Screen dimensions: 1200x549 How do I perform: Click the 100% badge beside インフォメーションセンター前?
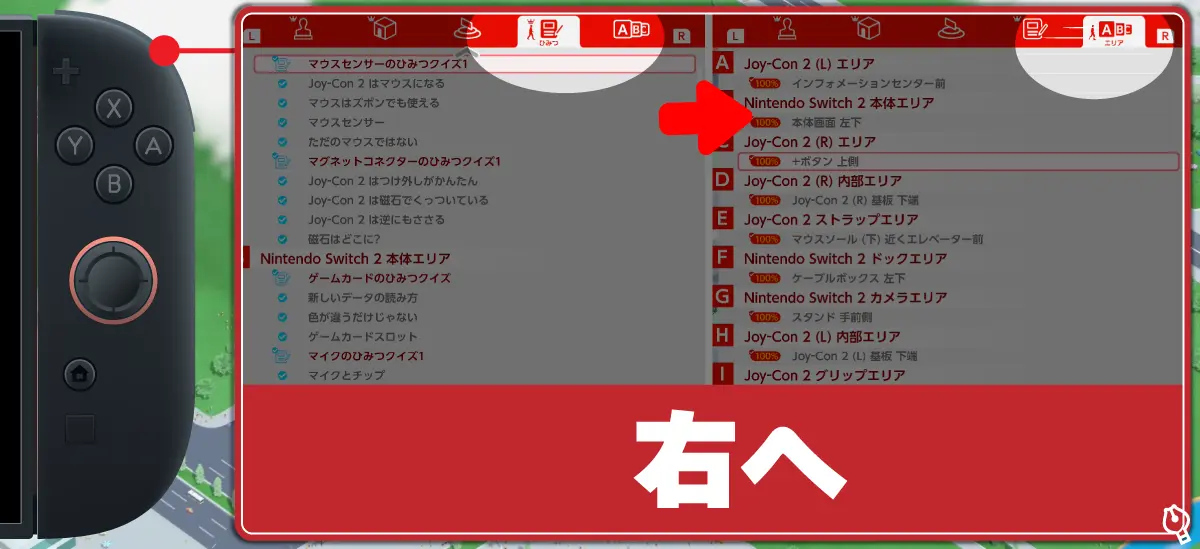coord(765,84)
